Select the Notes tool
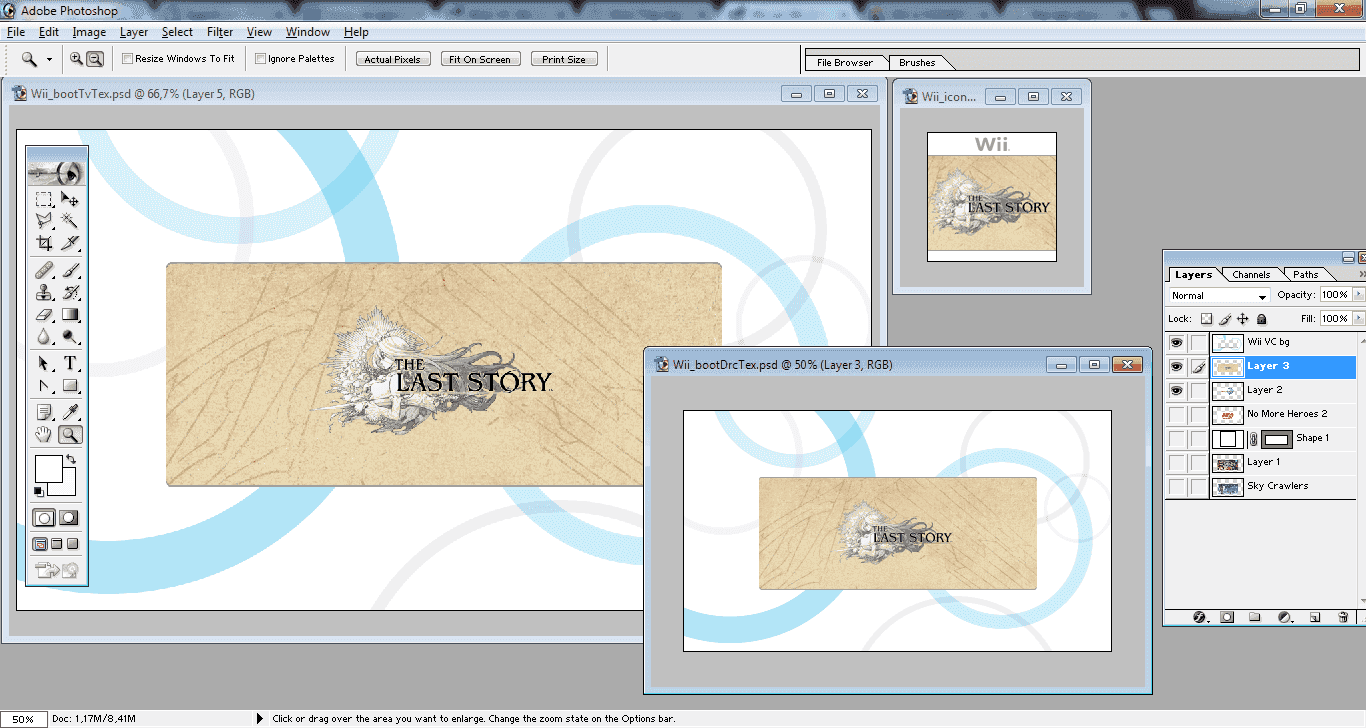 point(44,412)
